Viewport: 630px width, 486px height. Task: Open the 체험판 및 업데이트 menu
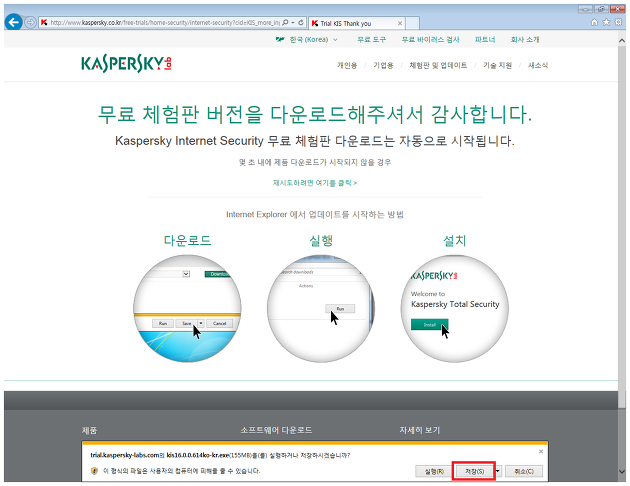[x=438, y=65]
